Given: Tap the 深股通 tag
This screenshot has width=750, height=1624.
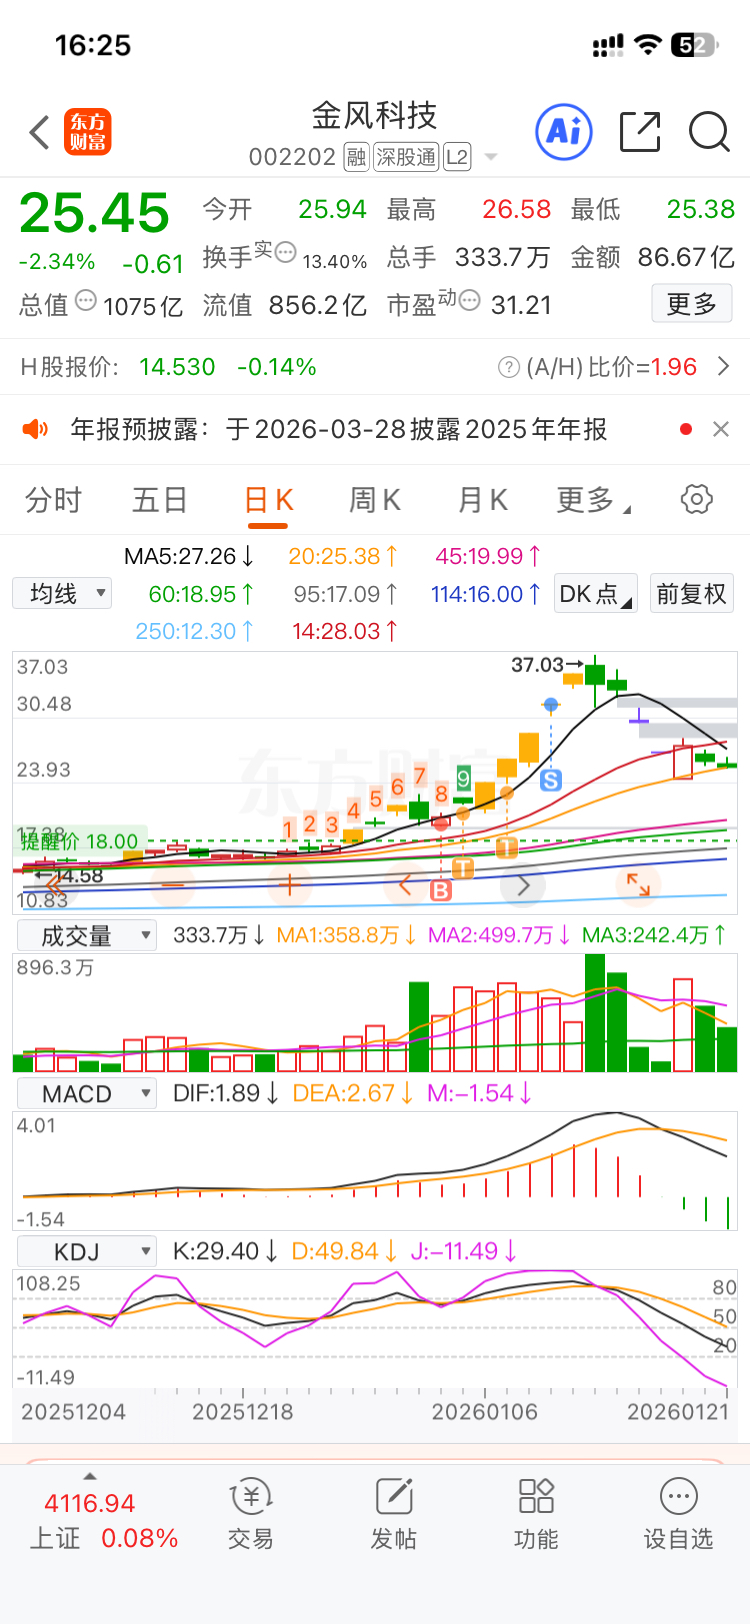Looking at the screenshot, I should 406,157.
